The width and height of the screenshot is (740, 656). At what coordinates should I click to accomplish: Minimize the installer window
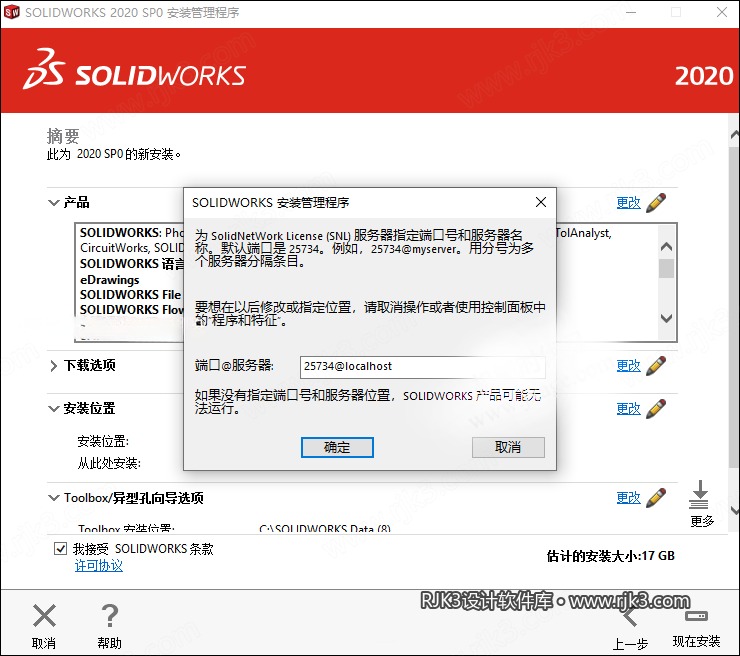631,12
